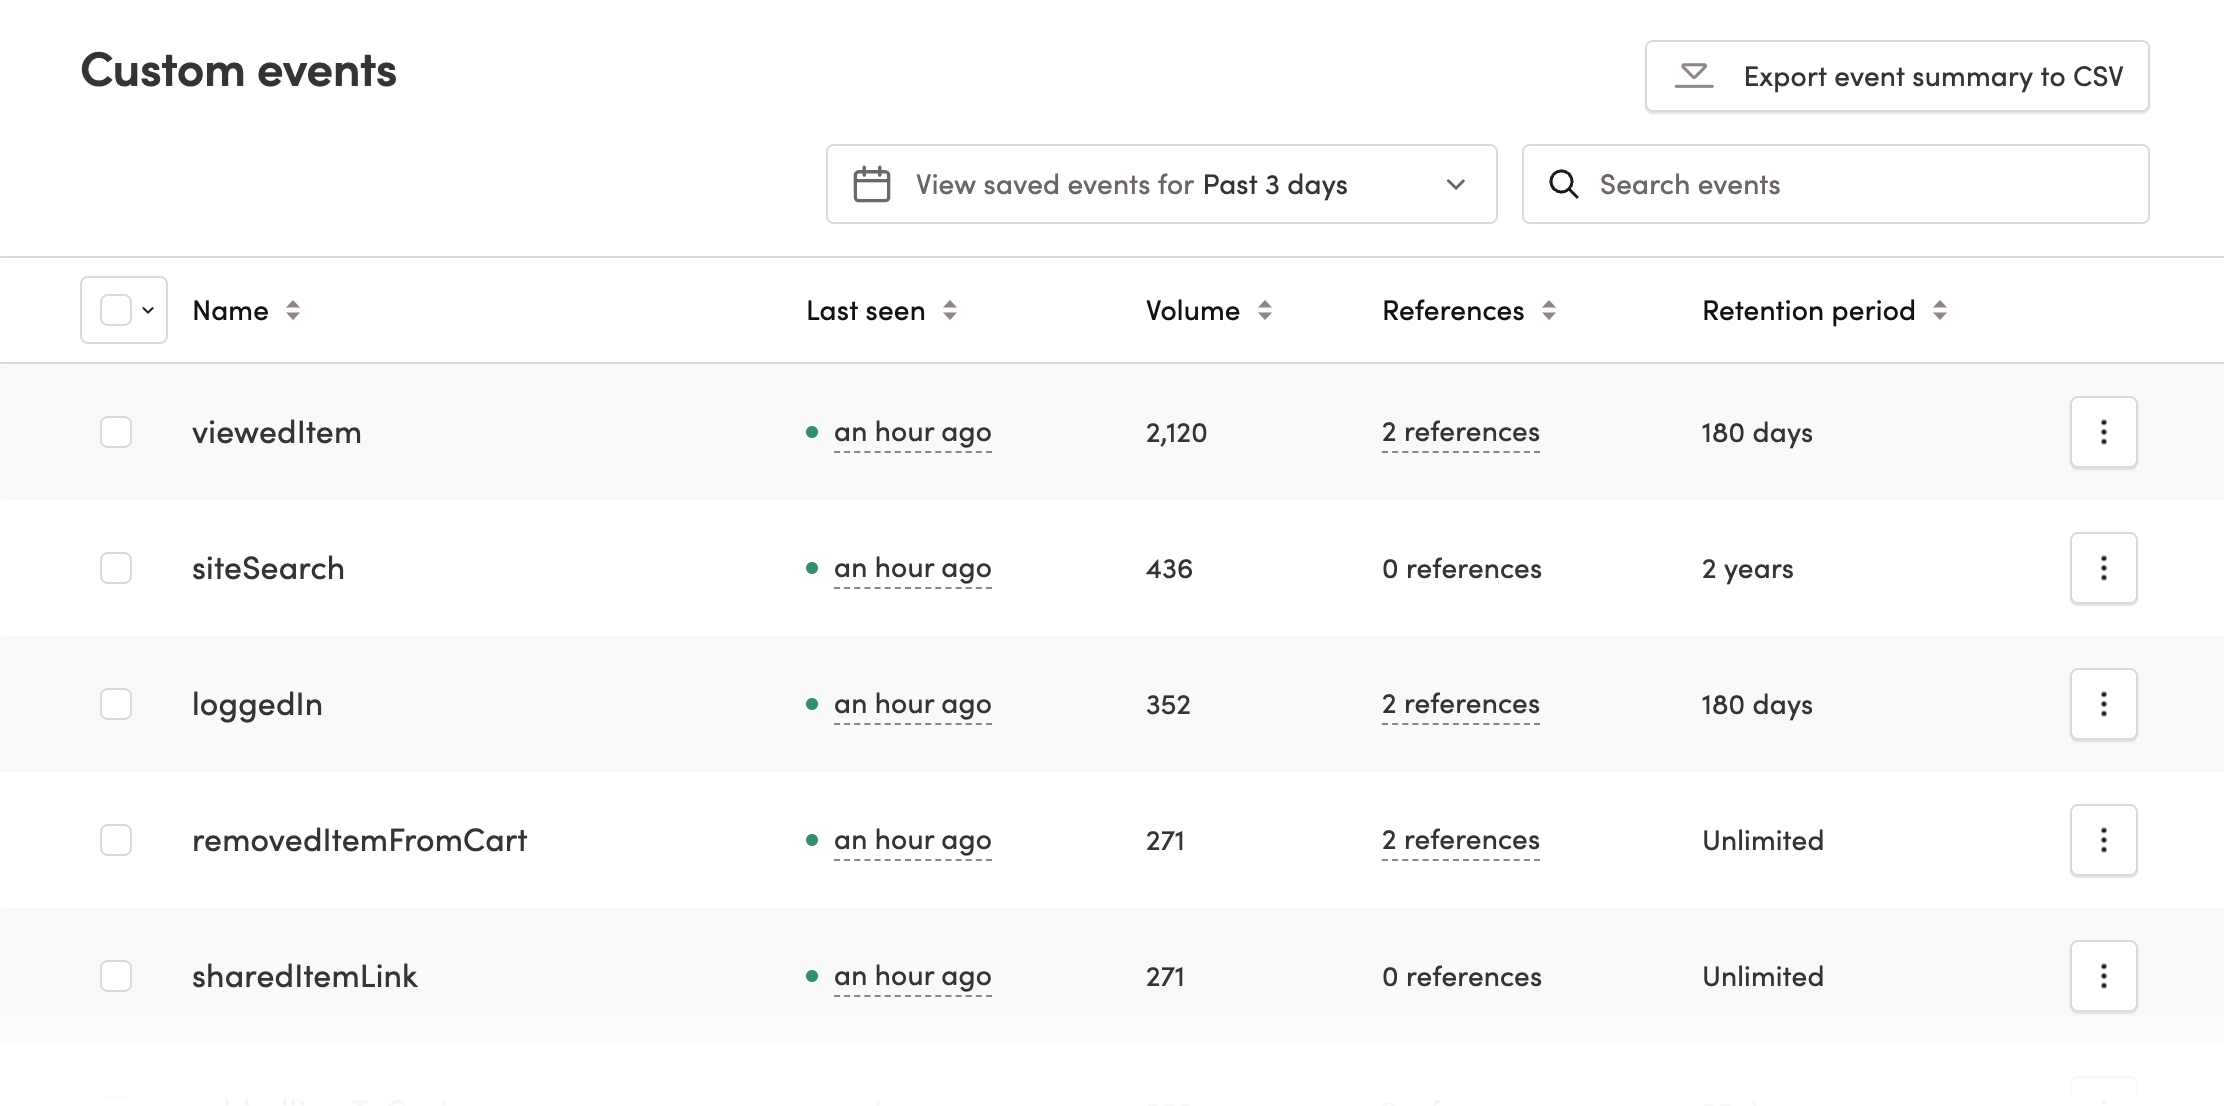
Task: Toggle the checkbox for siteSearch row
Action: coord(116,567)
